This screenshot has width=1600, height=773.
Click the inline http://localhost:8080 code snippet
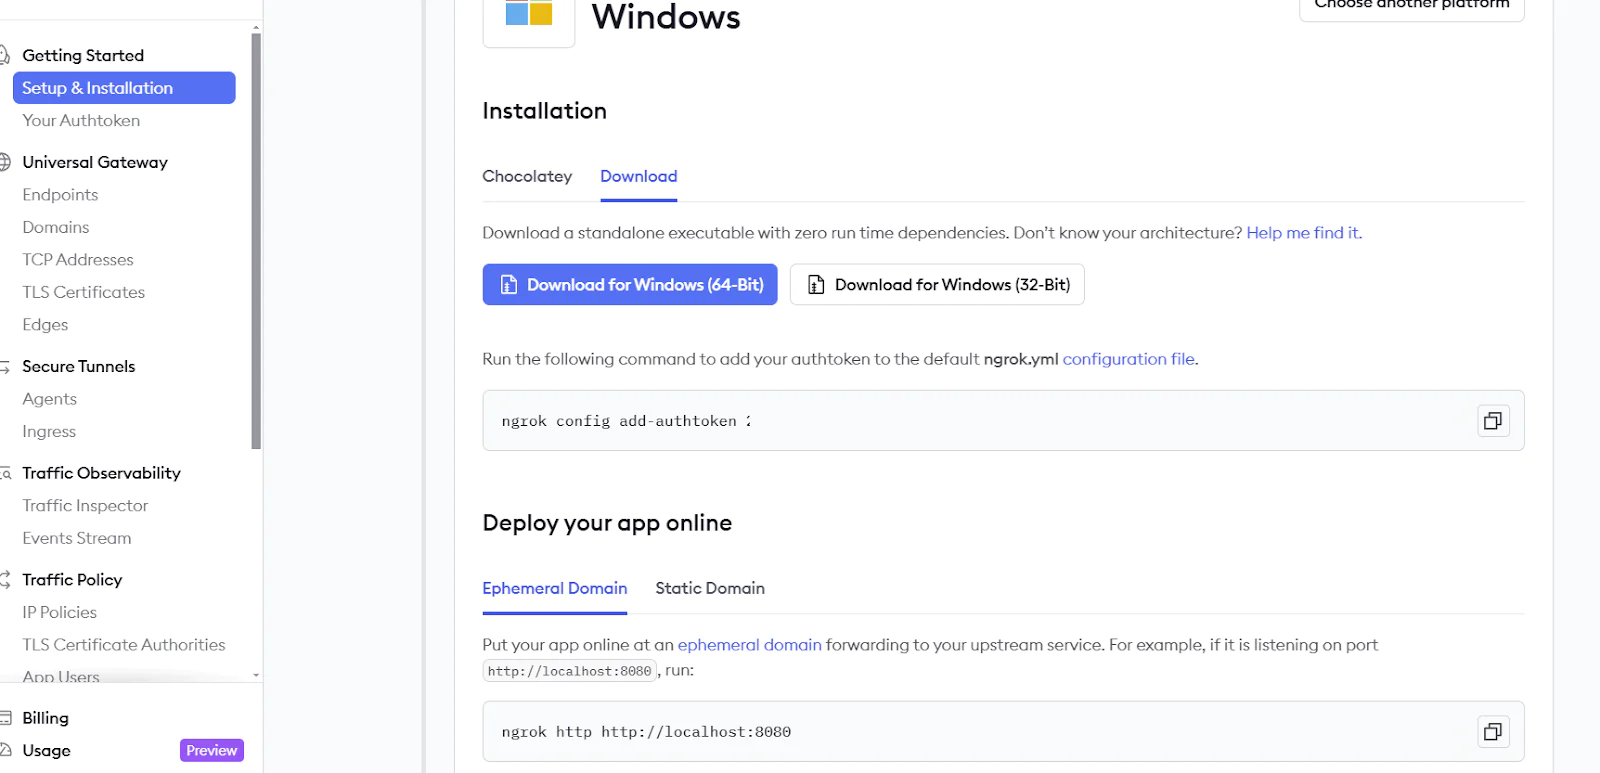coord(570,671)
